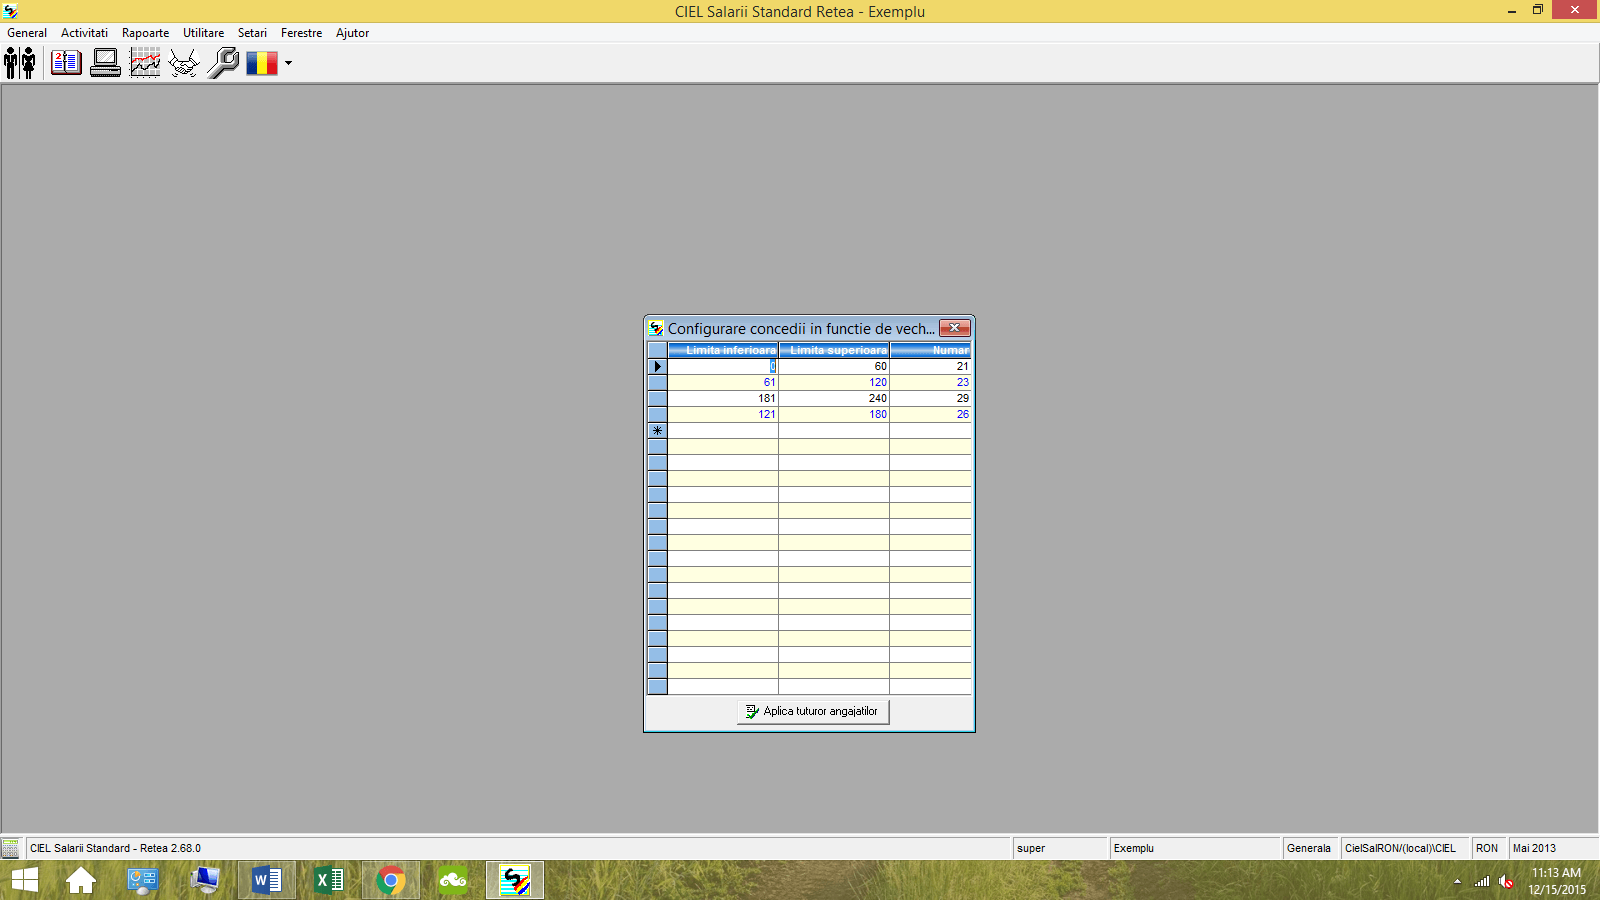
Task: Click the Numar column header
Action: [930, 350]
